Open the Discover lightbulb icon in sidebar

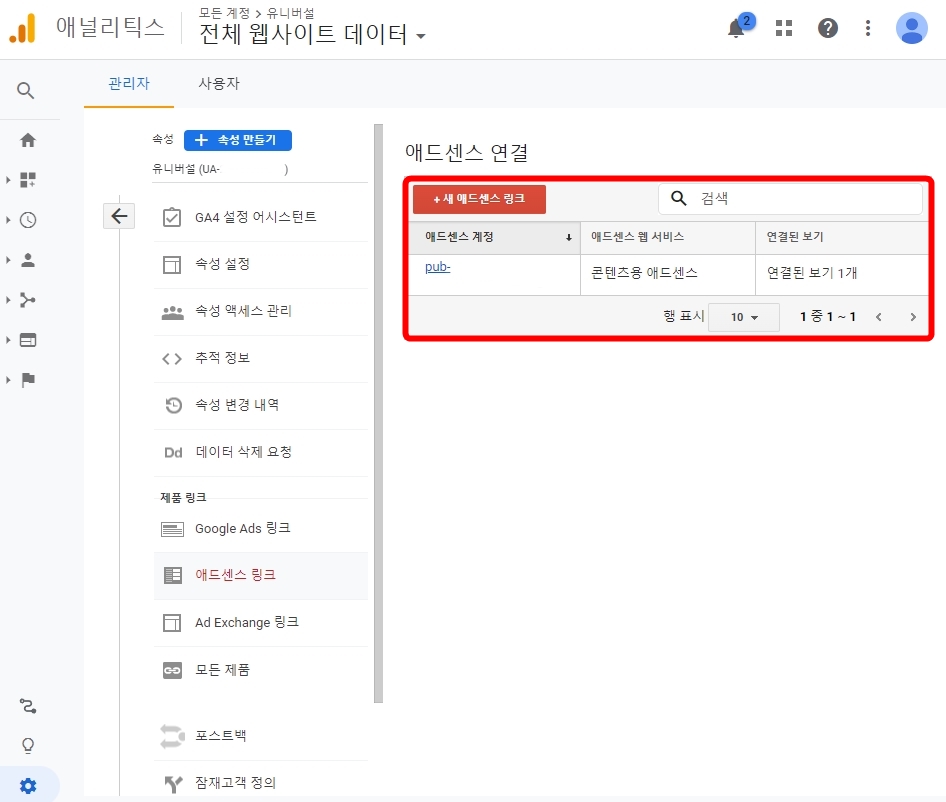pyautogui.click(x=27, y=745)
